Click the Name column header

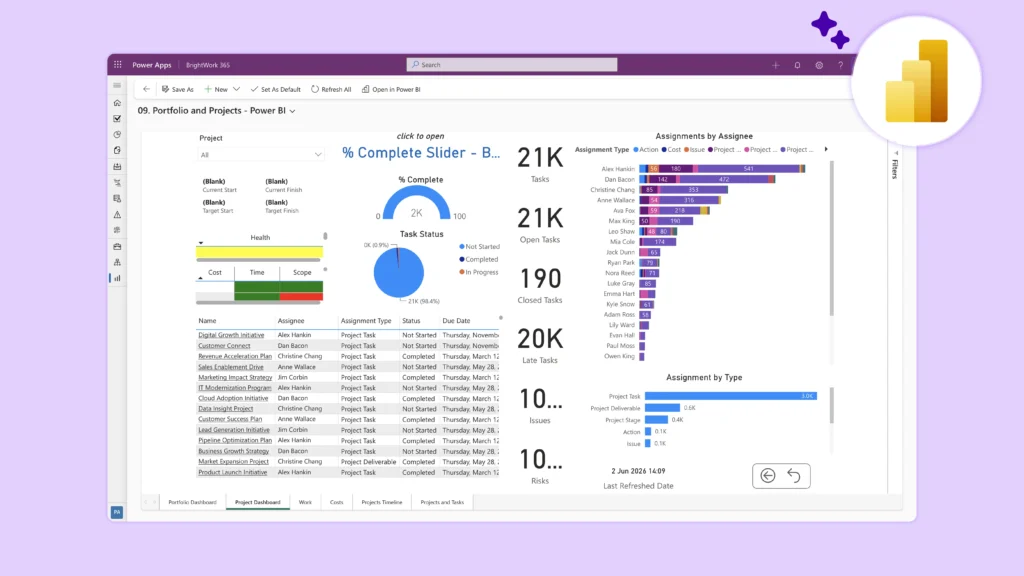tap(207, 321)
